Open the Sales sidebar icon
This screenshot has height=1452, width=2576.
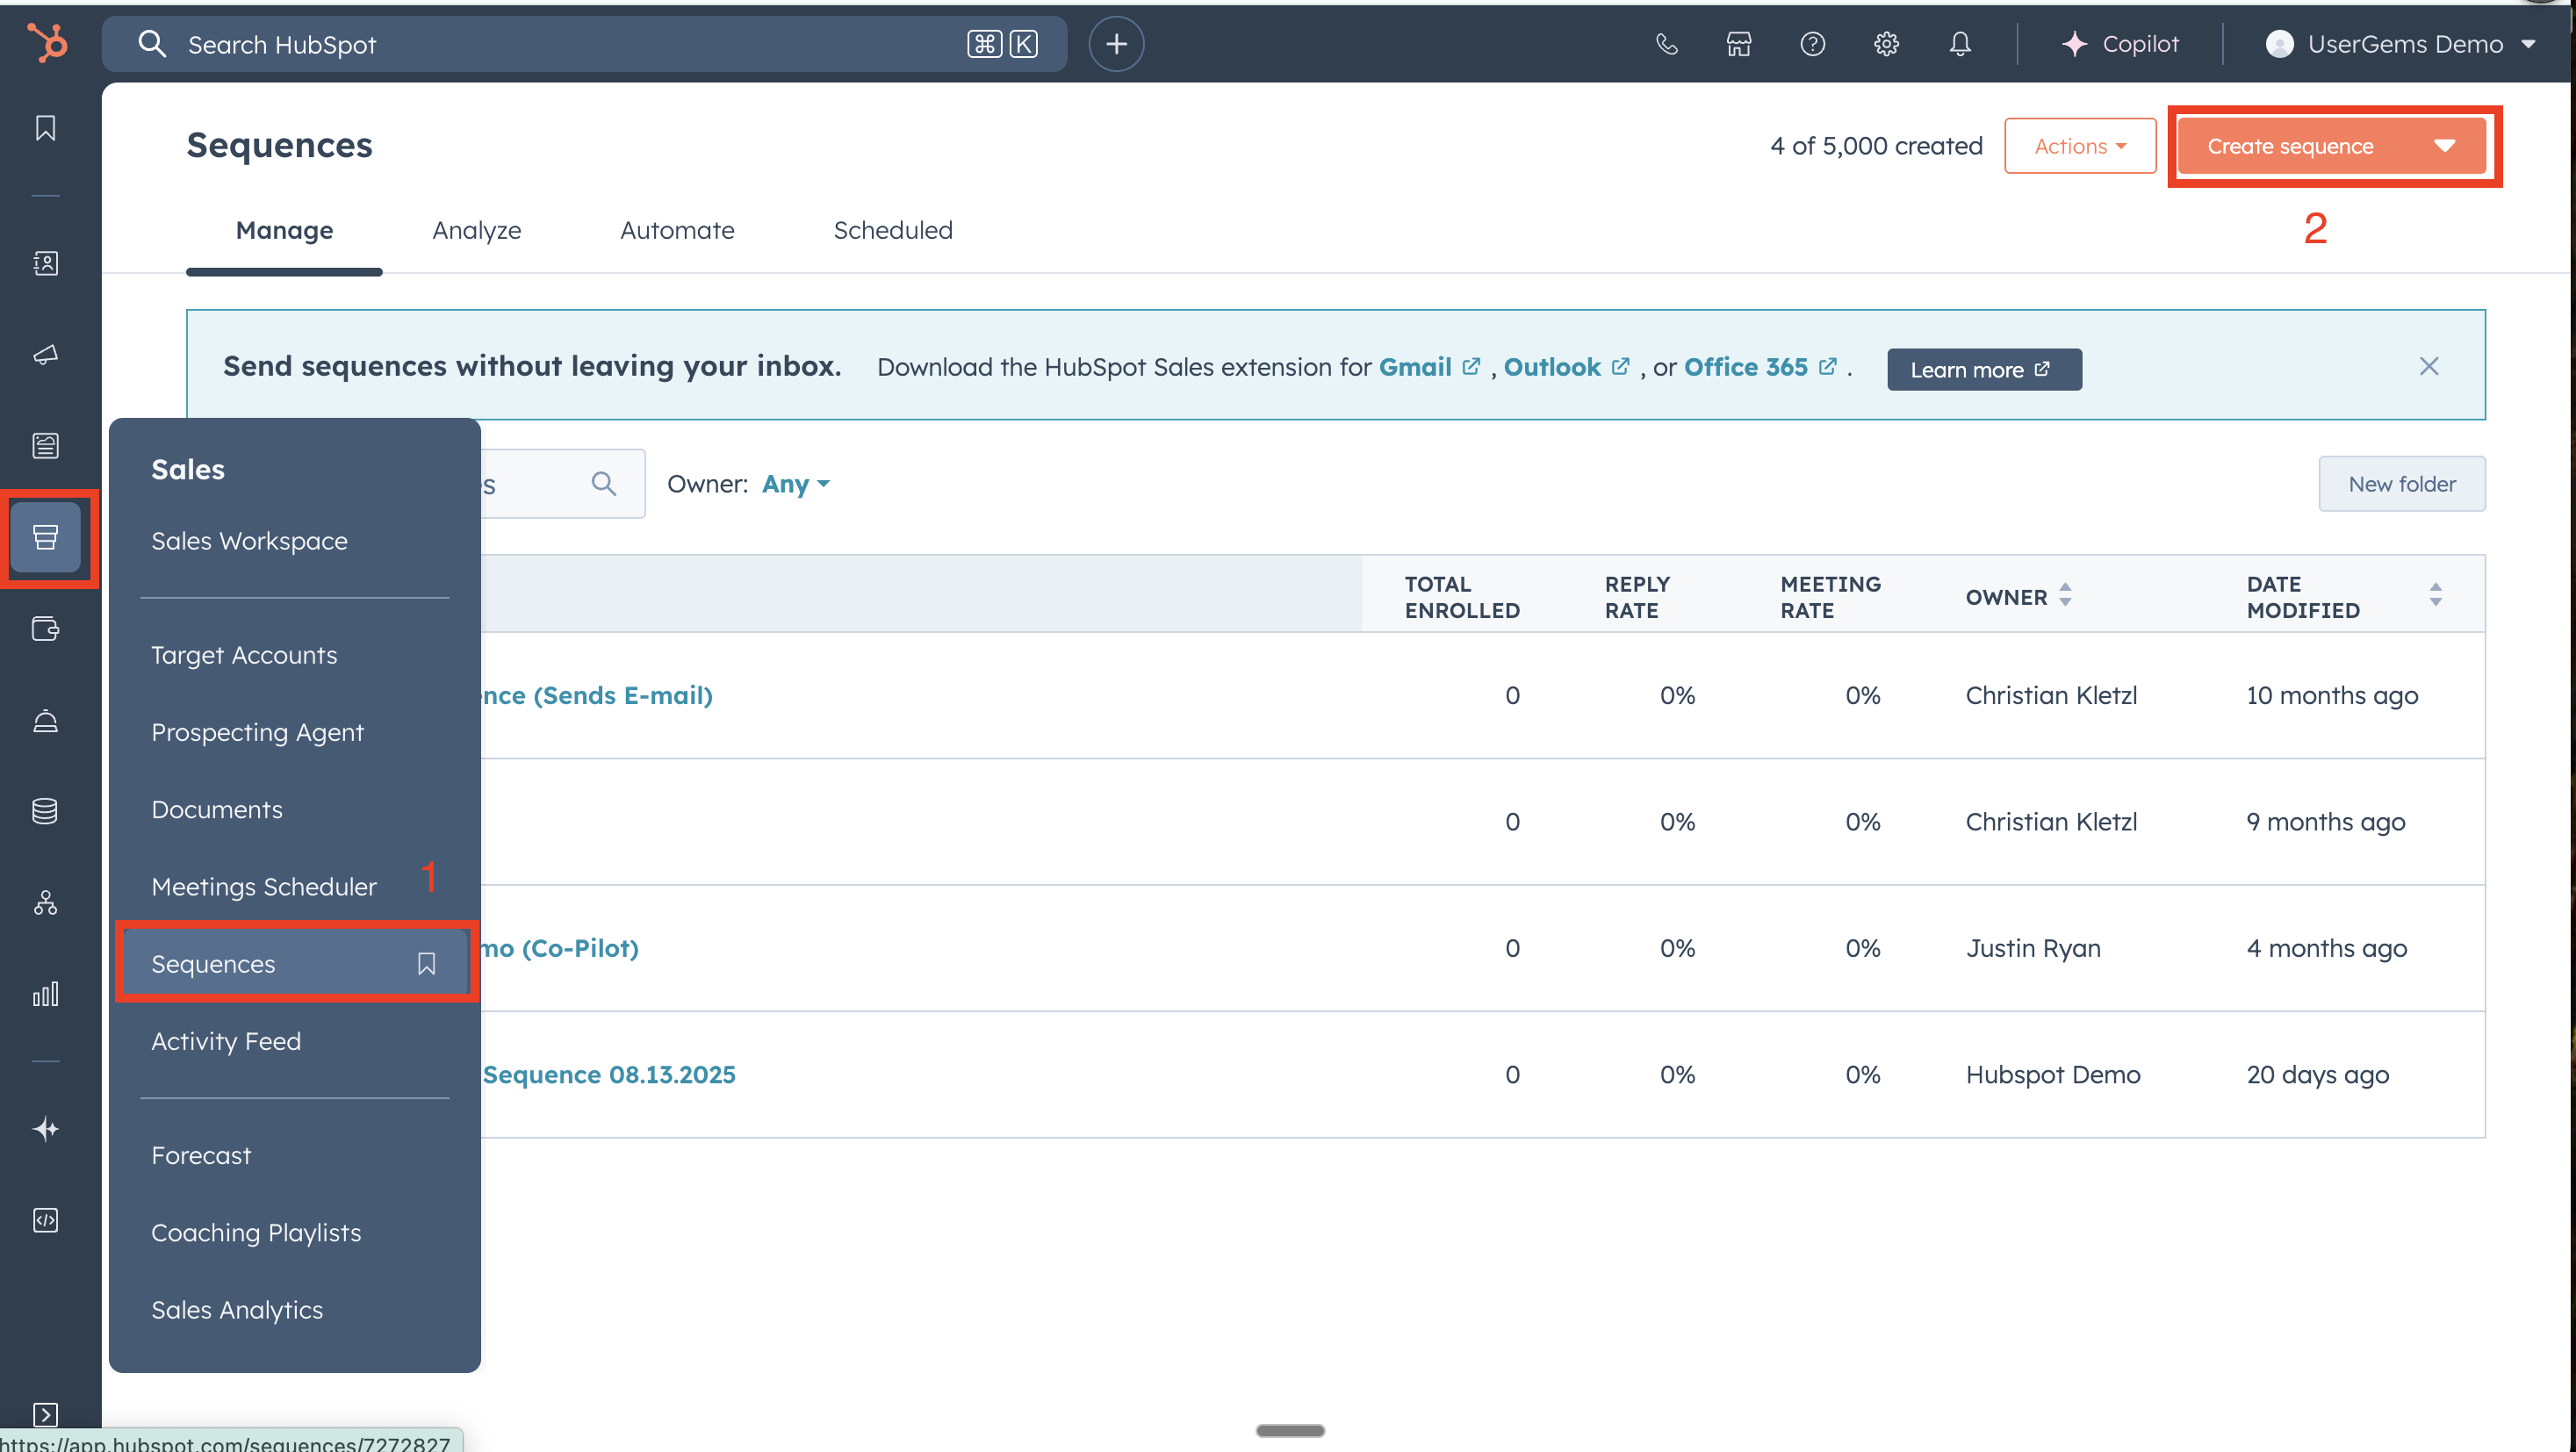[x=45, y=537]
